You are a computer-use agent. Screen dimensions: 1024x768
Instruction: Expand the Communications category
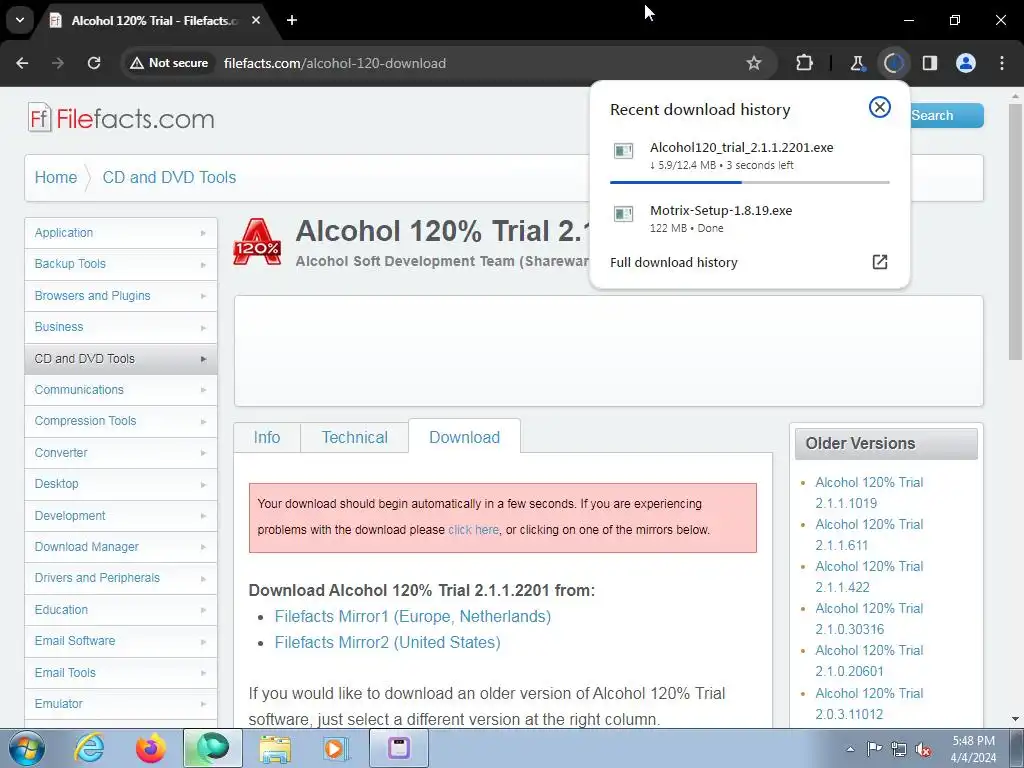121,390
